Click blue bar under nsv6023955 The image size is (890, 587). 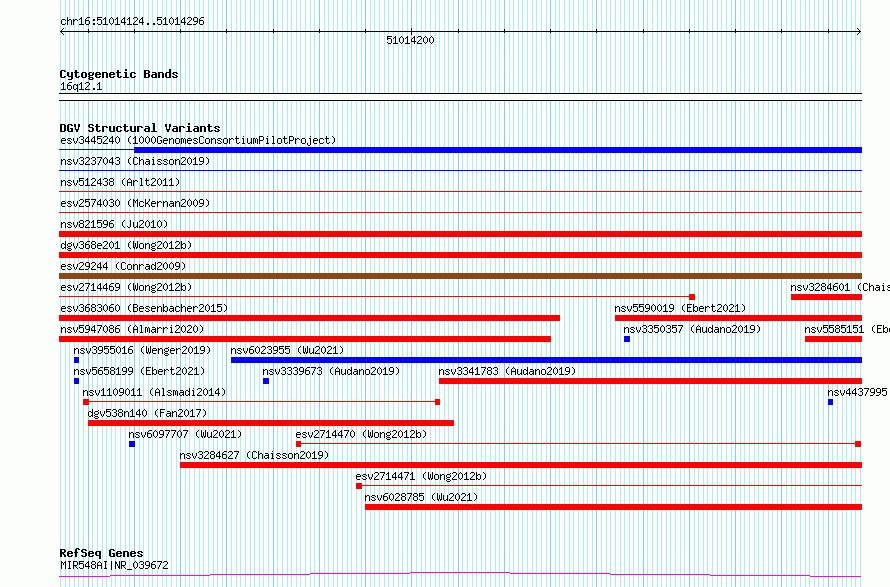tap(546, 360)
